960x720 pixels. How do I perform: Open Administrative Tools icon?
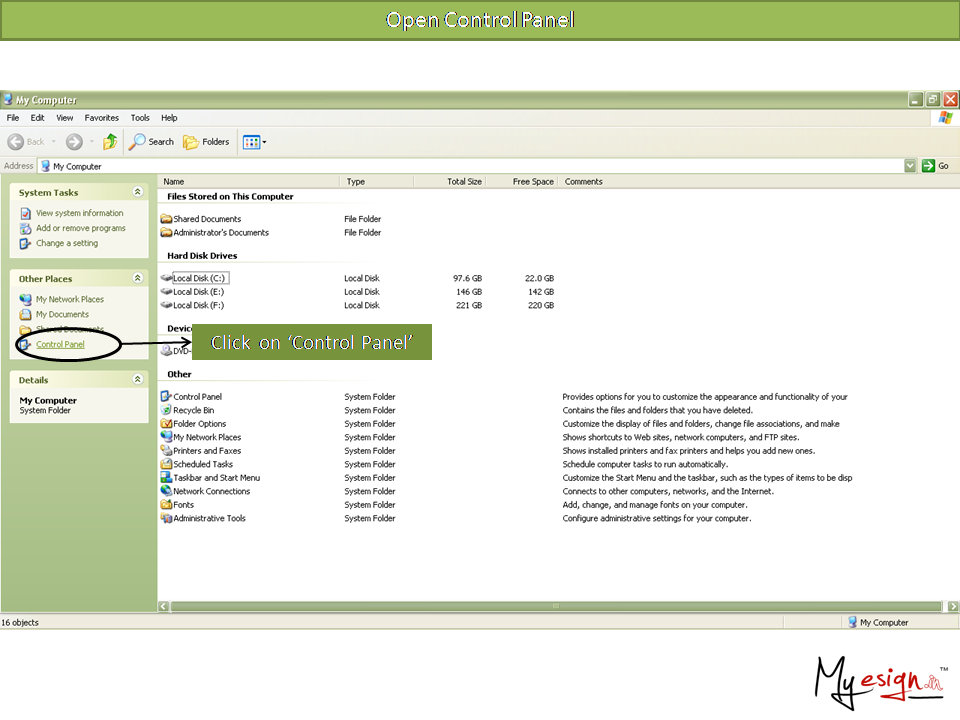[166, 518]
